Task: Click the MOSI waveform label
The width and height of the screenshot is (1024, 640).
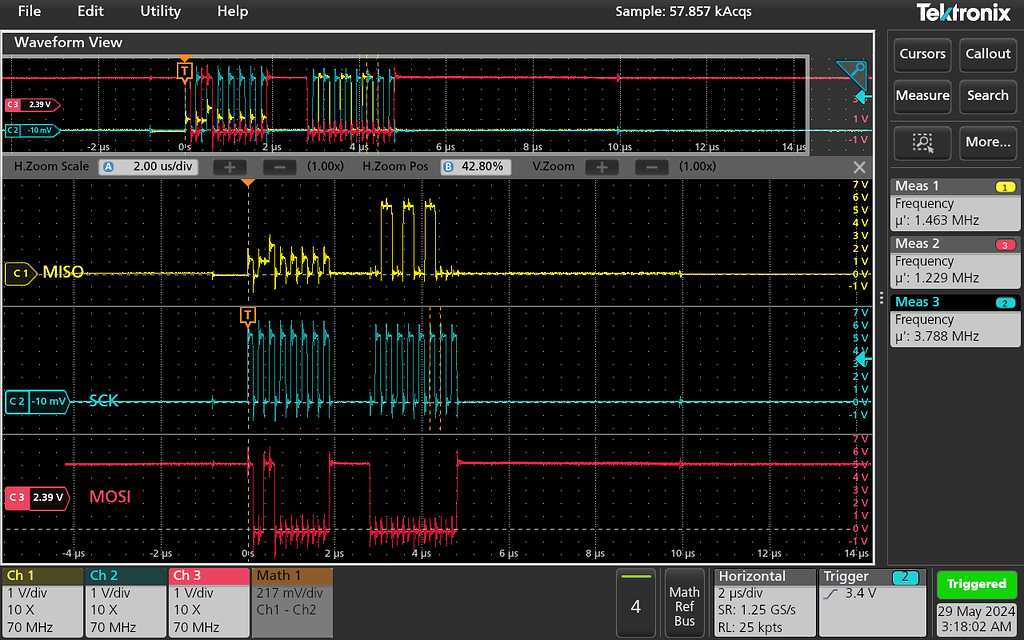Action: pos(110,496)
